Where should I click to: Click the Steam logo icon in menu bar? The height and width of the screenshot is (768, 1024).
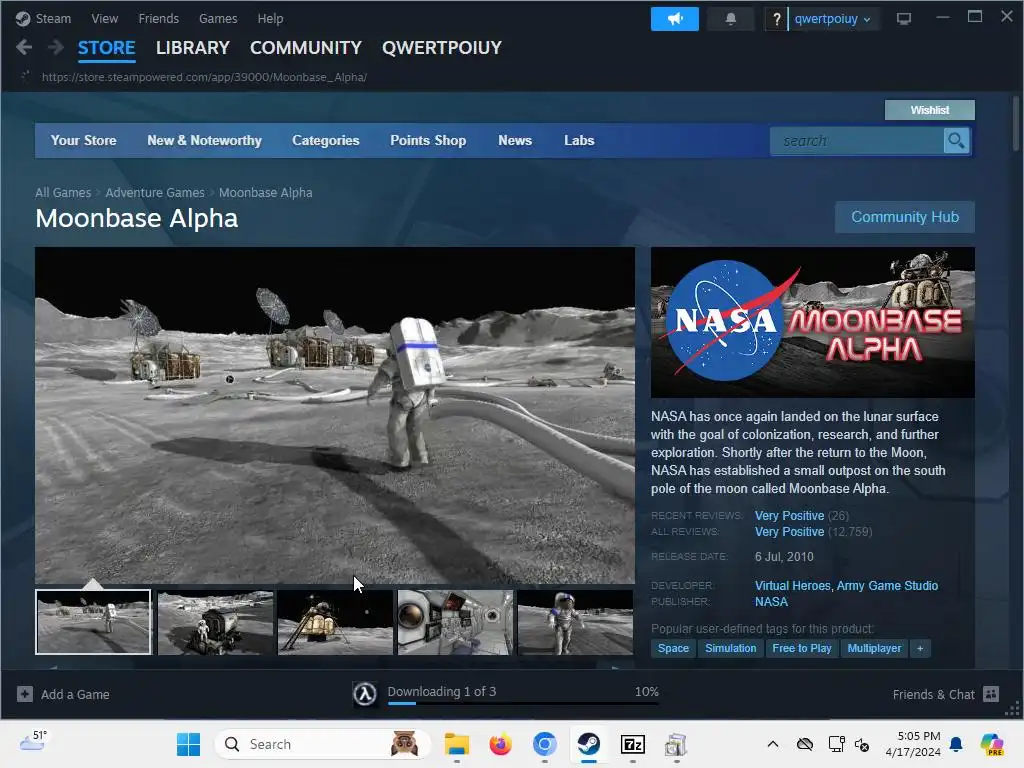23,19
